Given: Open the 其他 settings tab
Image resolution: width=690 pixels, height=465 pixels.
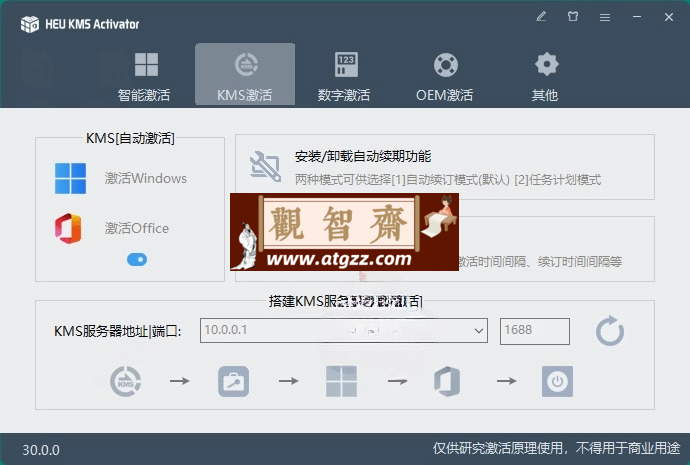Looking at the screenshot, I should [x=546, y=75].
